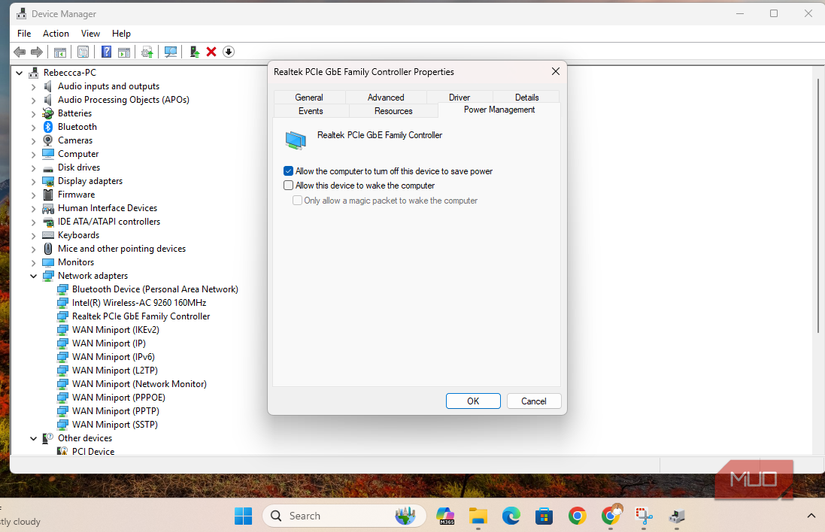This screenshot has width=825, height=532.
Task: Open Windows Start button on taskbar
Action: click(x=243, y=516)
